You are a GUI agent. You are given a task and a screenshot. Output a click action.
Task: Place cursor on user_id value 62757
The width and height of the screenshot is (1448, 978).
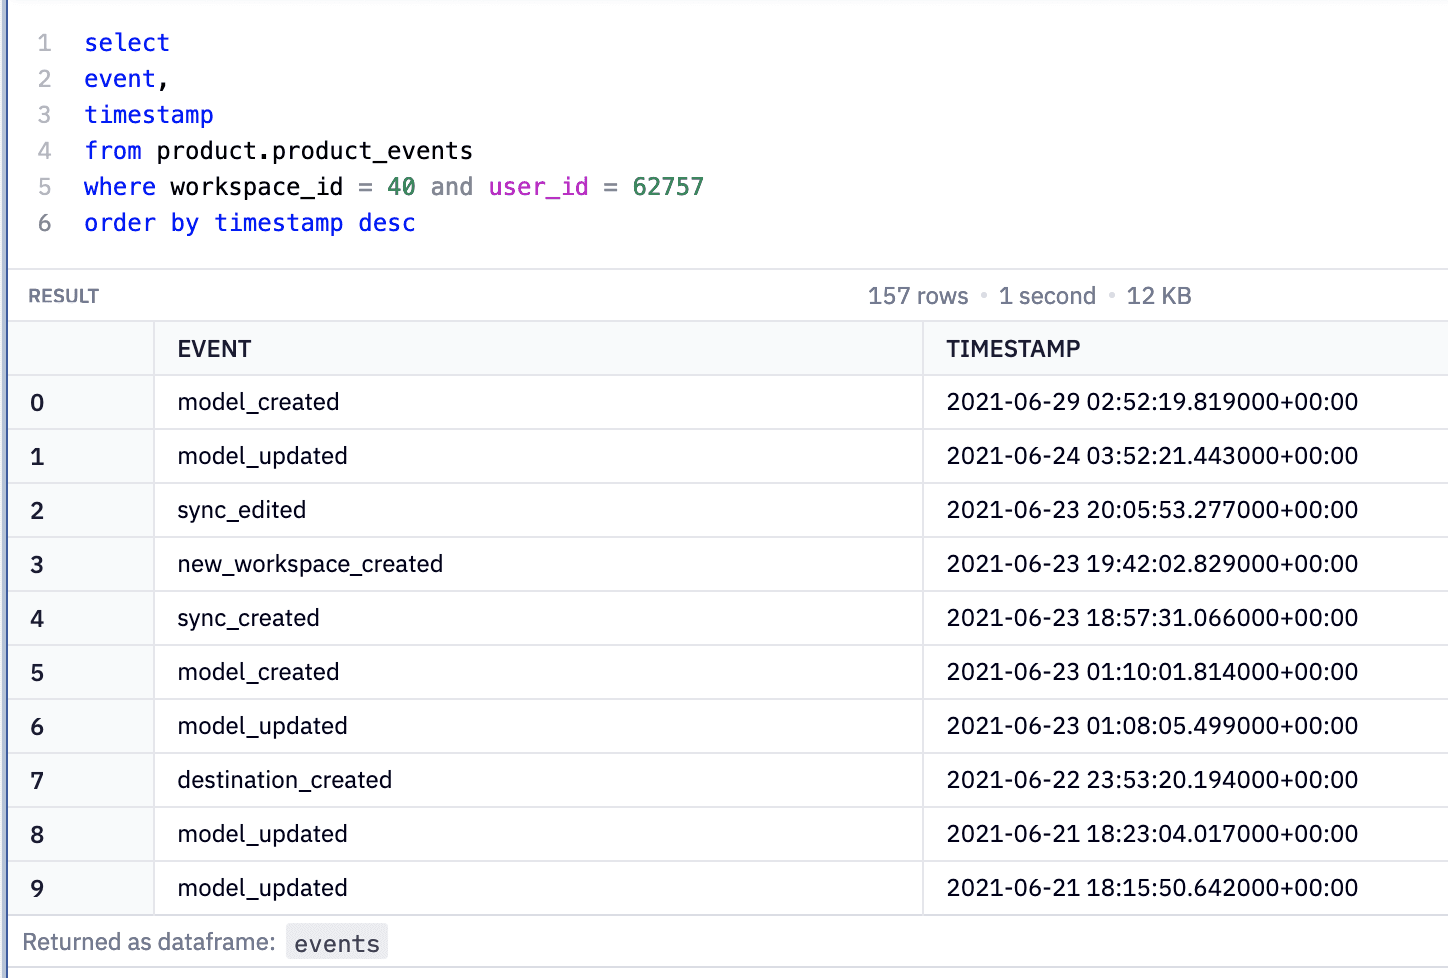(667, 187)
